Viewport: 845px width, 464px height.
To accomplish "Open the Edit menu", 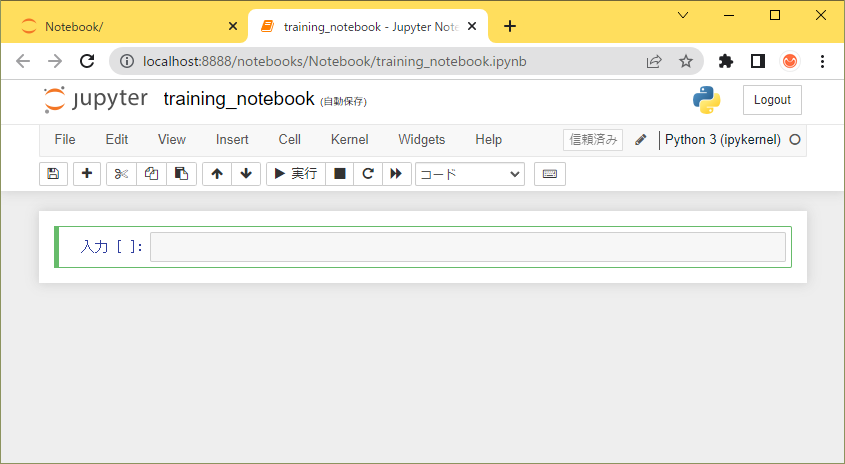I will coord(117,140).
